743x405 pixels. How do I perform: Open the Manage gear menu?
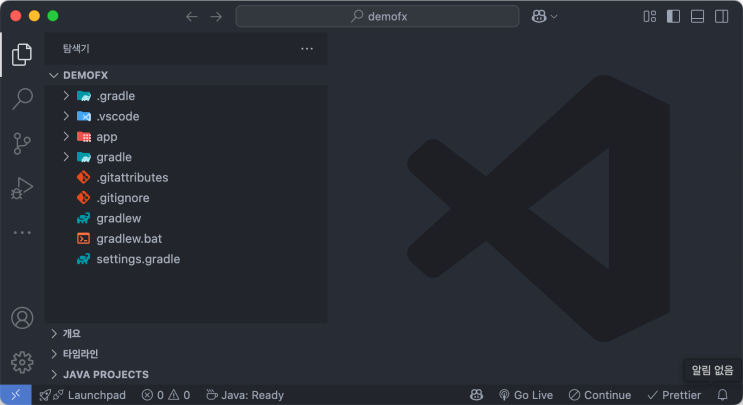click(22, 362)
